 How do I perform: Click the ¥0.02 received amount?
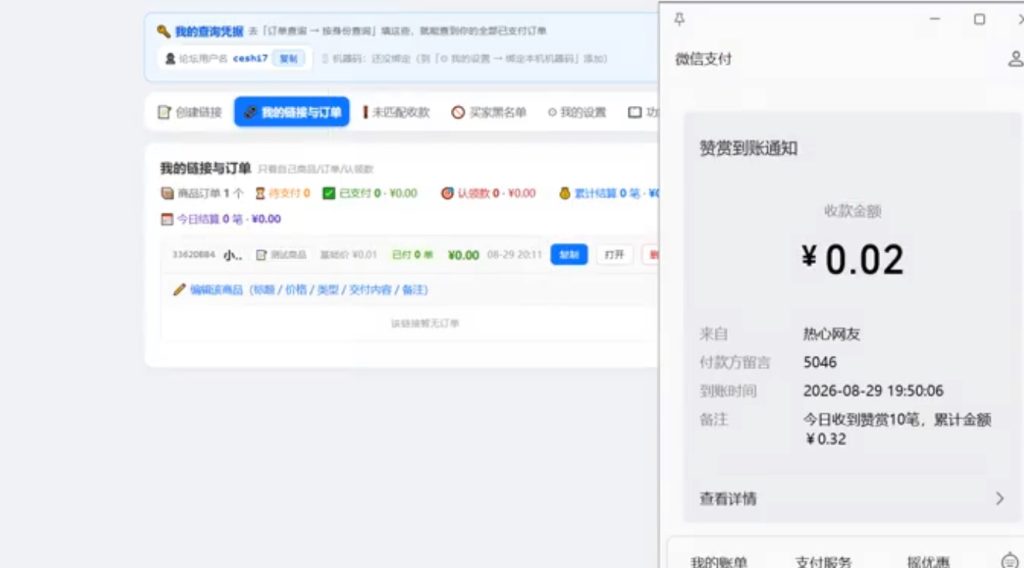coord(852,259)
